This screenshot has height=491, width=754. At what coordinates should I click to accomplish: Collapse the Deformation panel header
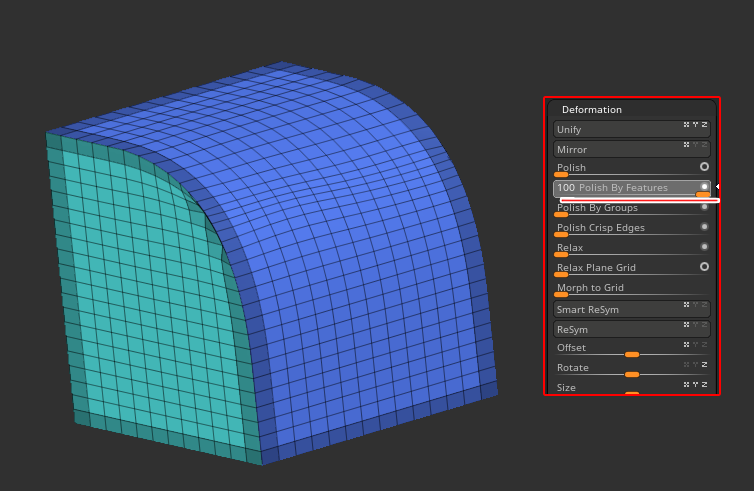[592, 110]
